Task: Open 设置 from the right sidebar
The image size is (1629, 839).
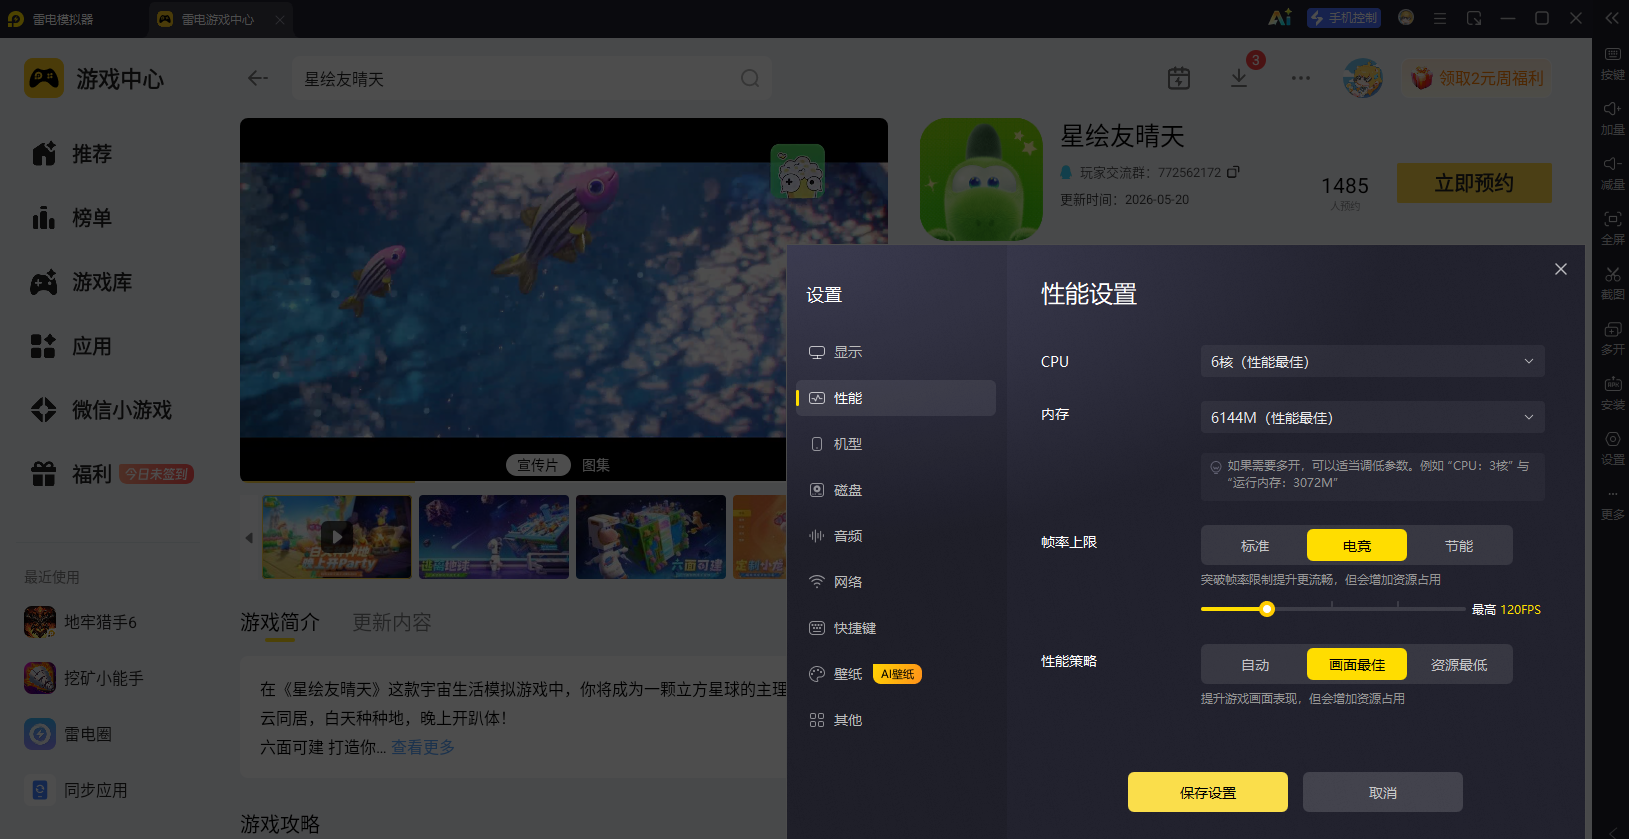Action: tap(1612, 448)
